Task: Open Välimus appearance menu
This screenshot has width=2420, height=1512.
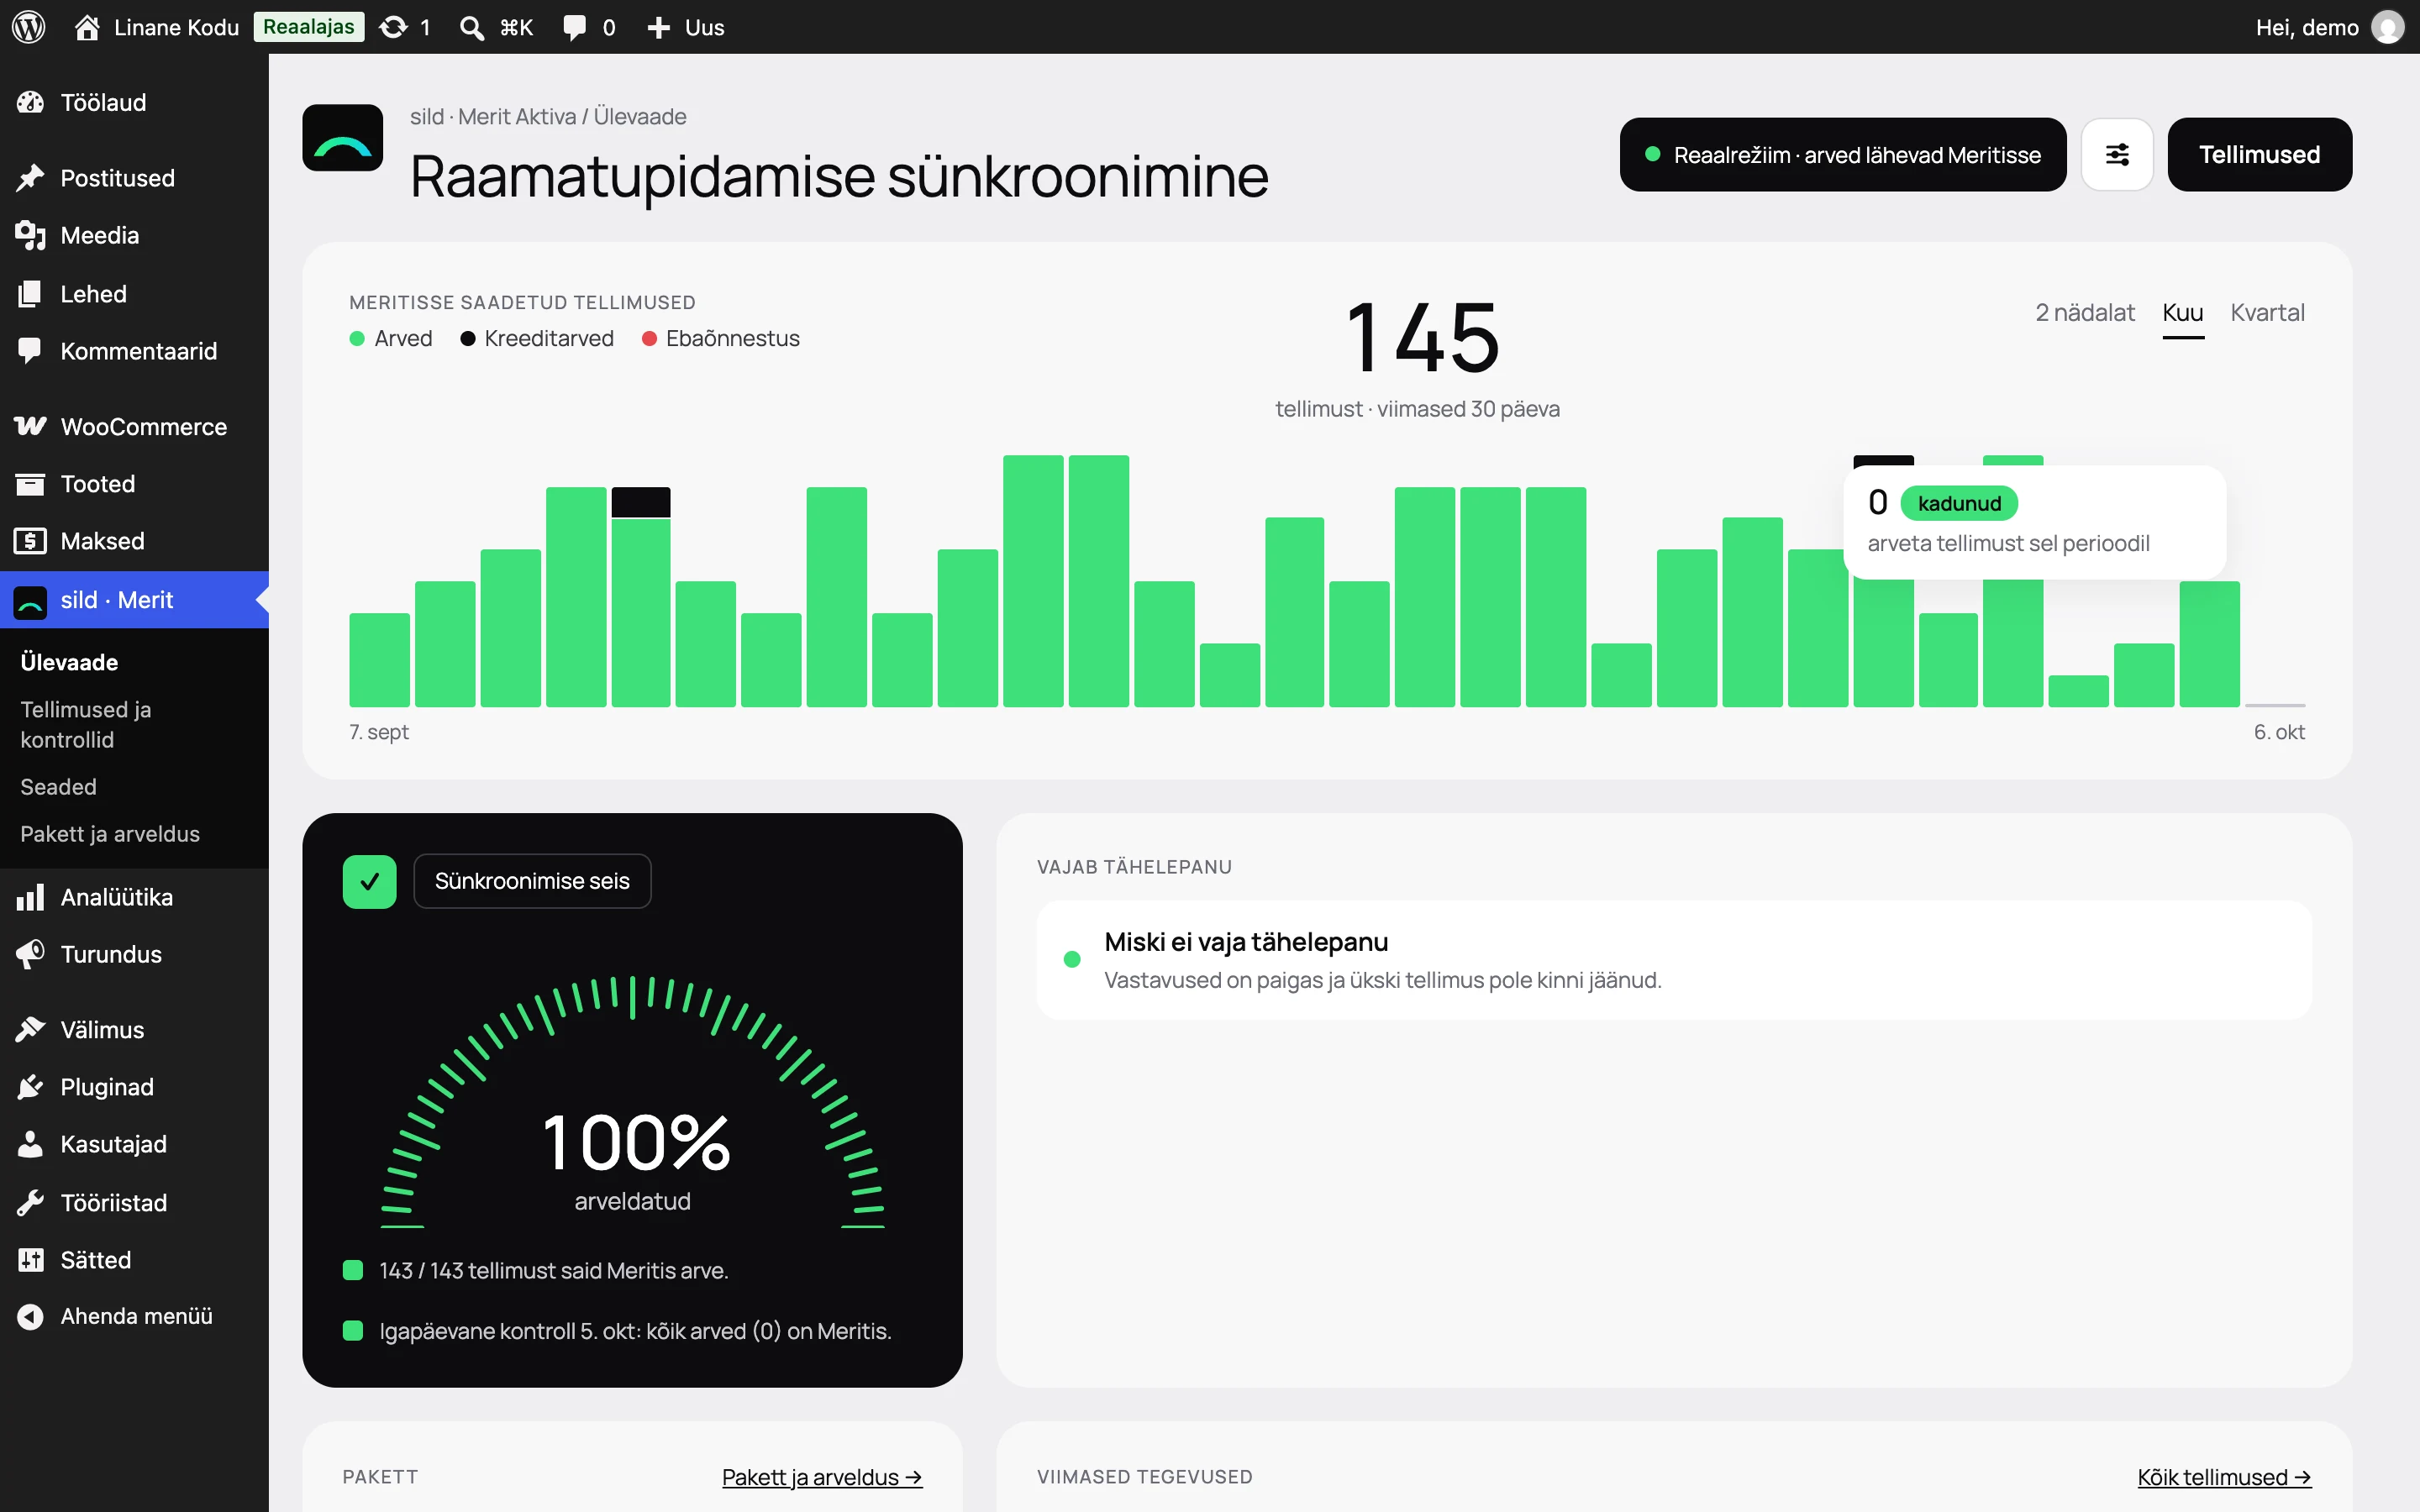Action: click(x=134, y=1030)
